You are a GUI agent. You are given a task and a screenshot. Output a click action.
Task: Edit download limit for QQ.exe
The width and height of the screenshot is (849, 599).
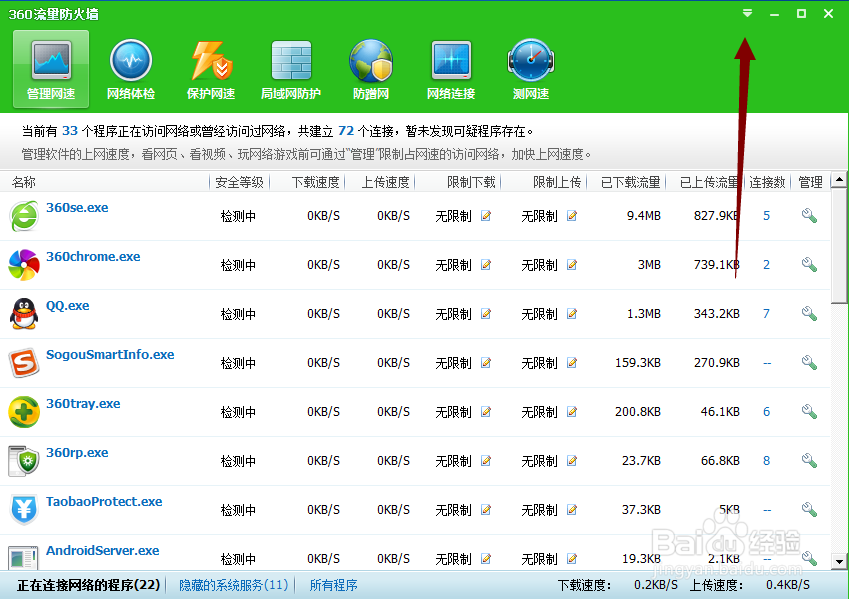[x=486, y=314]
